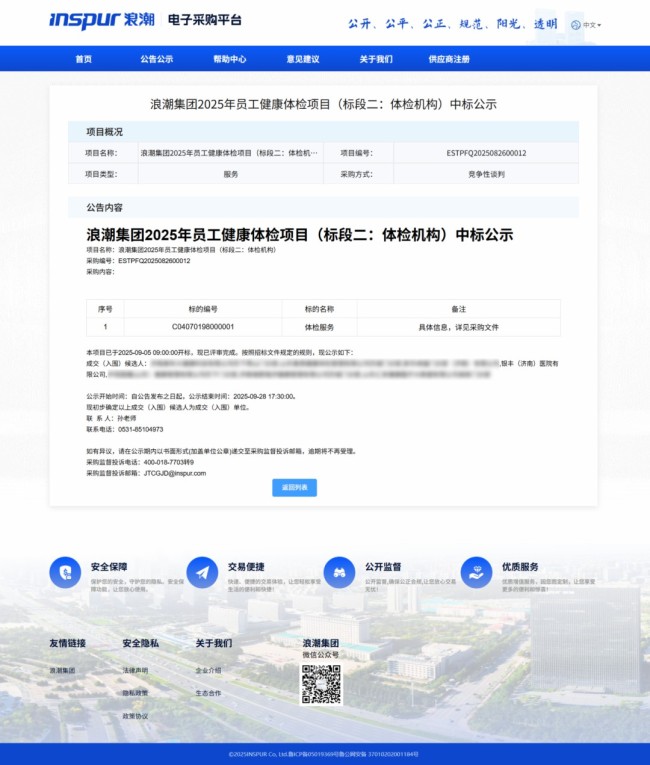Open the 企业介绍 link
650x765 pixels.
pos(208,671)
